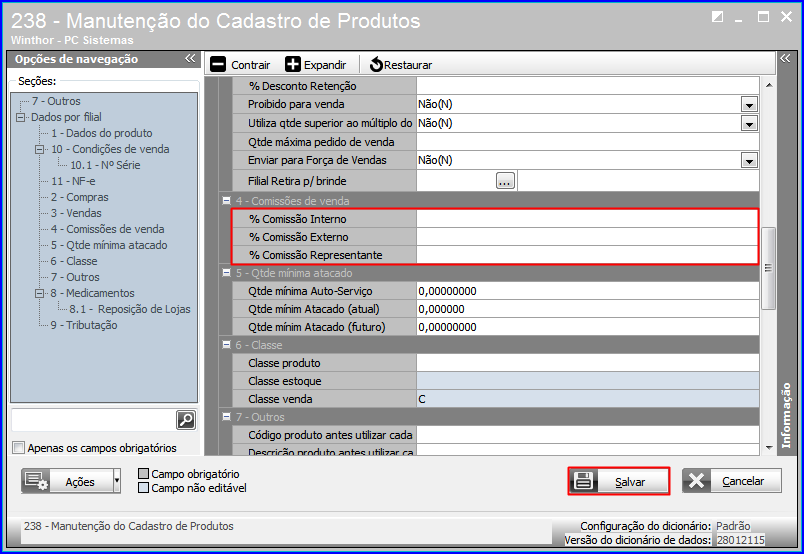
Task: Select top '7 - Outros' item above Dados por filial
Action: pos(56,101)
